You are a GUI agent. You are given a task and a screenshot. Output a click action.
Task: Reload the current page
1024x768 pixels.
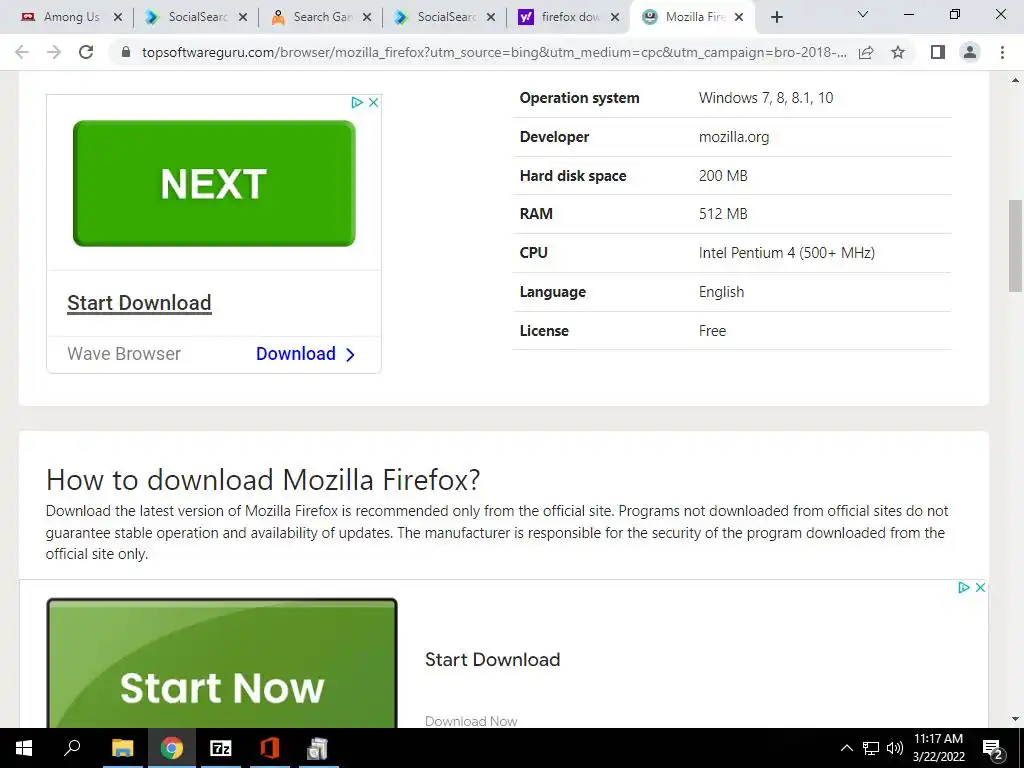[86, 52]
